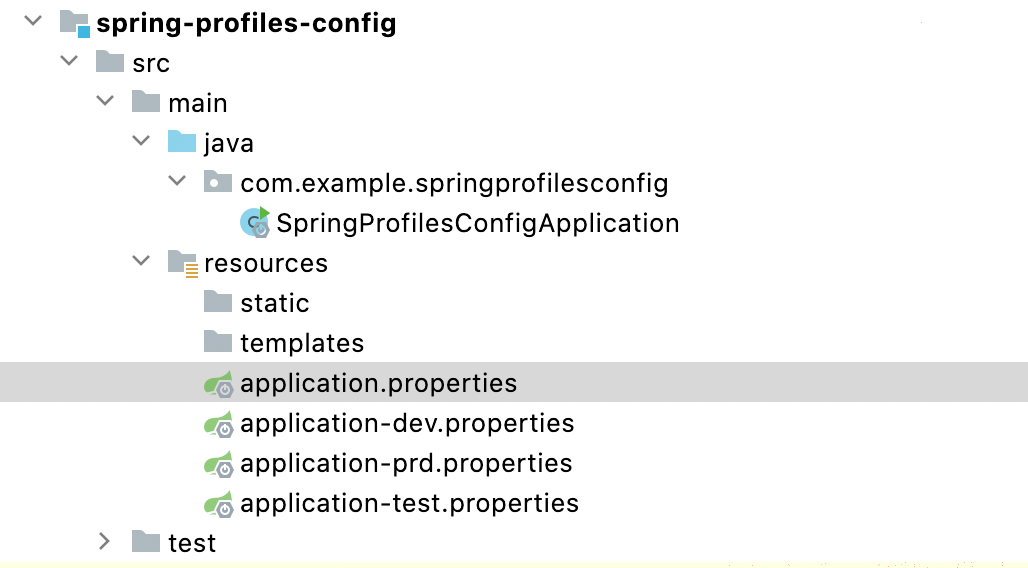Click the spring-profiles-config module folder icon
Image resolution: width=1028 pixels, height=568 pixels.
coord(75,24)
